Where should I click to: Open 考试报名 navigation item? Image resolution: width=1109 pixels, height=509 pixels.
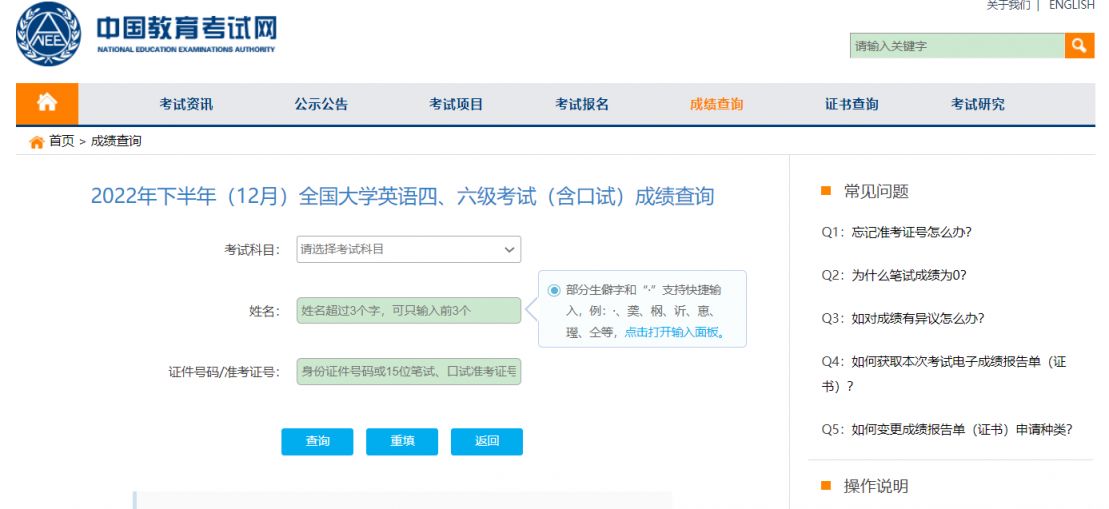[582, 104]
